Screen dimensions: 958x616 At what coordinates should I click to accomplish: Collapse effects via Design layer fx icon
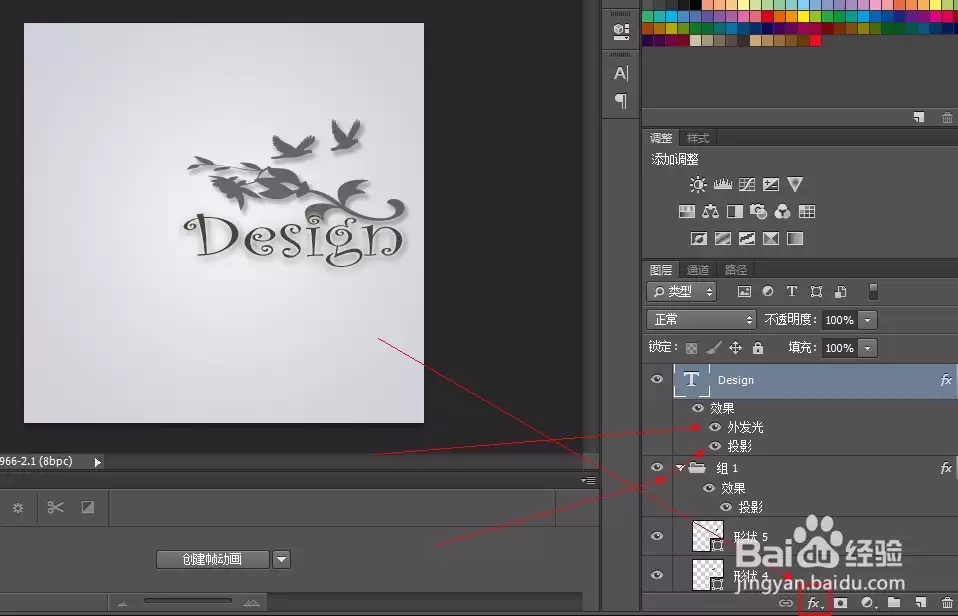click(x=946, y=380)
